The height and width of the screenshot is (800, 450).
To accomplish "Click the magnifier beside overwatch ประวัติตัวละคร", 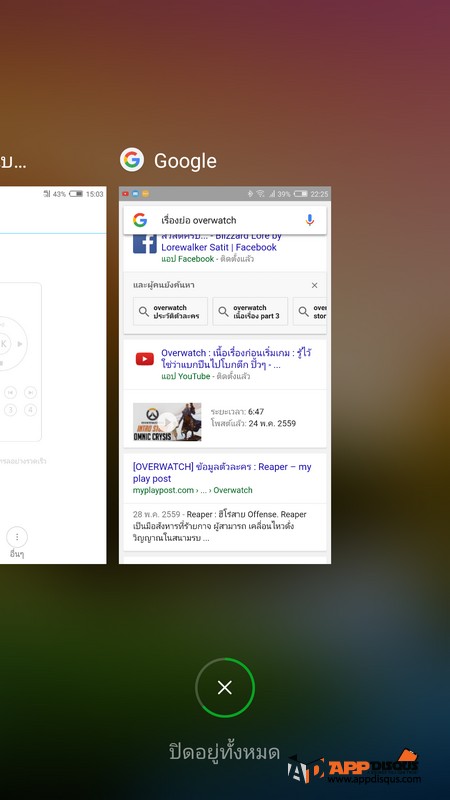I will (x=144, y=311).
